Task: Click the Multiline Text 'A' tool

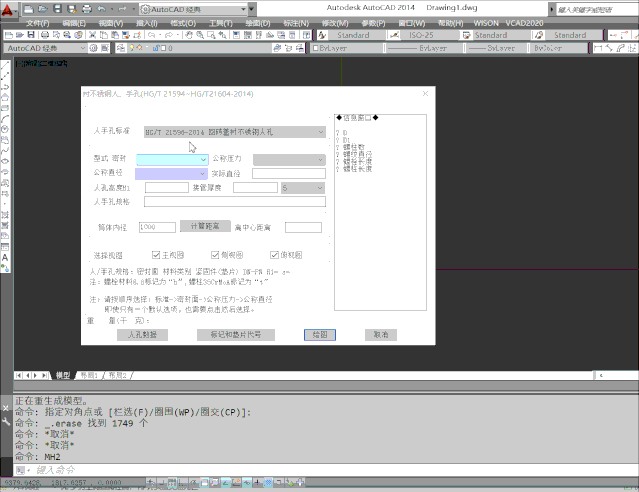Action: click(6, 257)
